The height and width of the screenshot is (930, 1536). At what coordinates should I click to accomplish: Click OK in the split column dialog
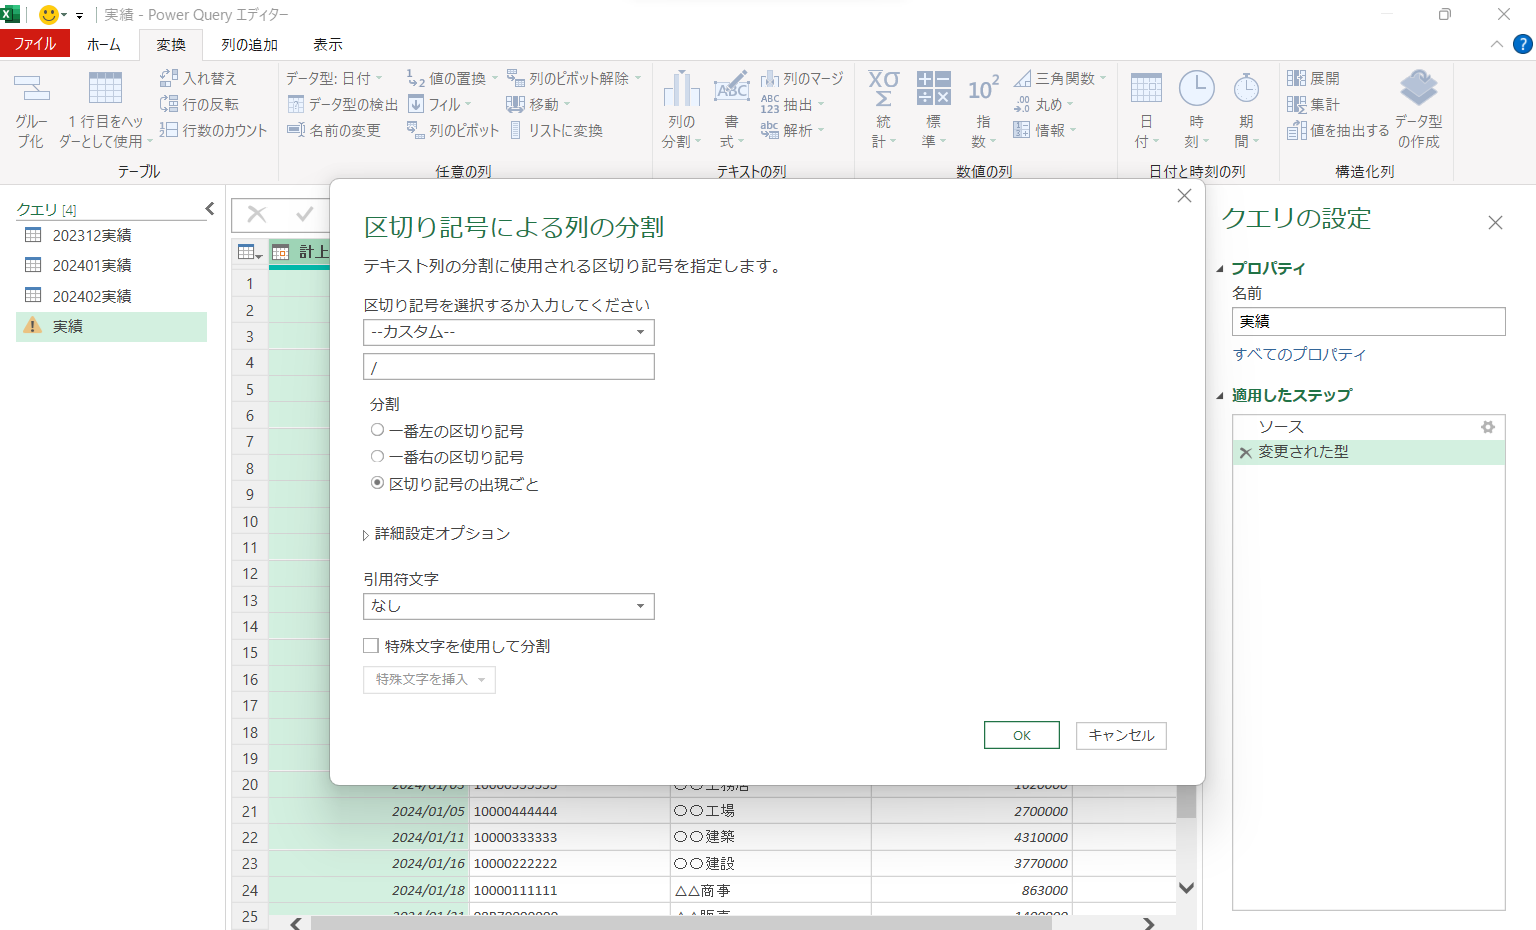(1022, 735)
